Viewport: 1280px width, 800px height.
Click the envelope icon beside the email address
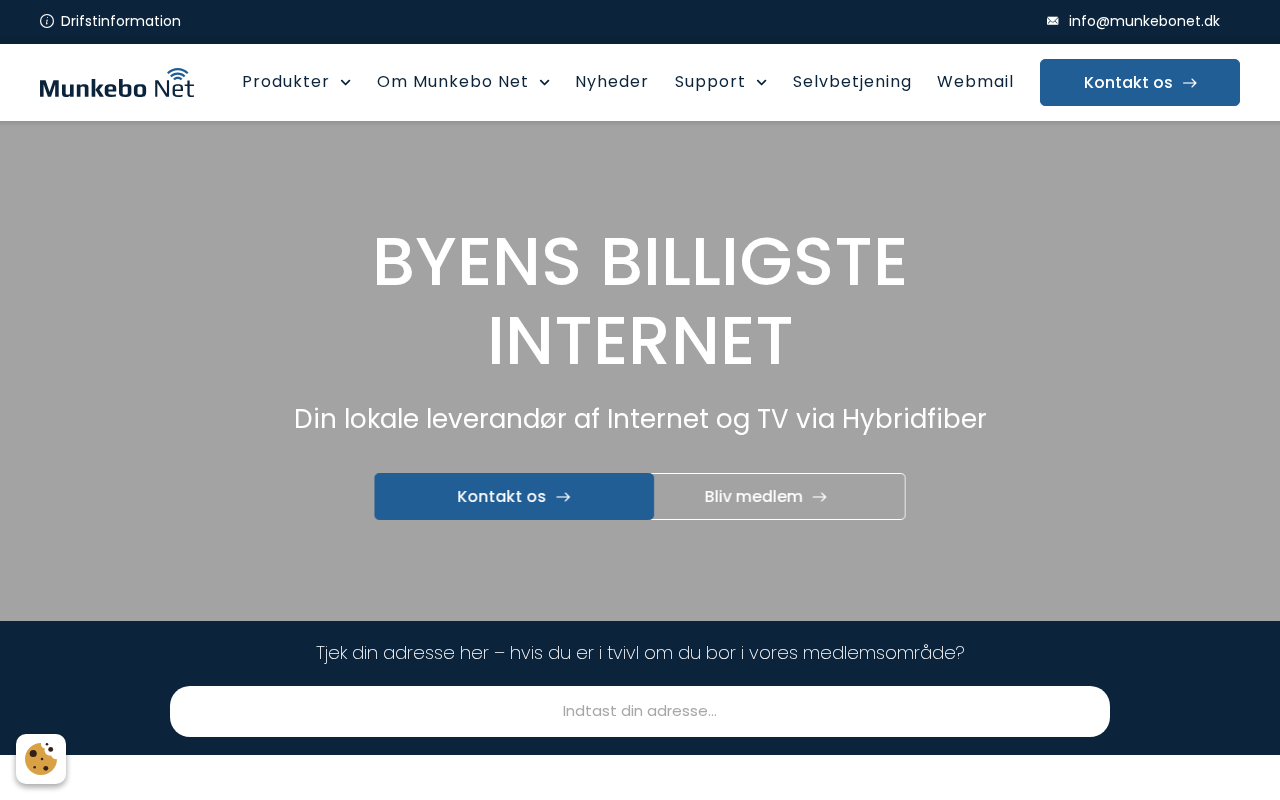pos(1052,21)
